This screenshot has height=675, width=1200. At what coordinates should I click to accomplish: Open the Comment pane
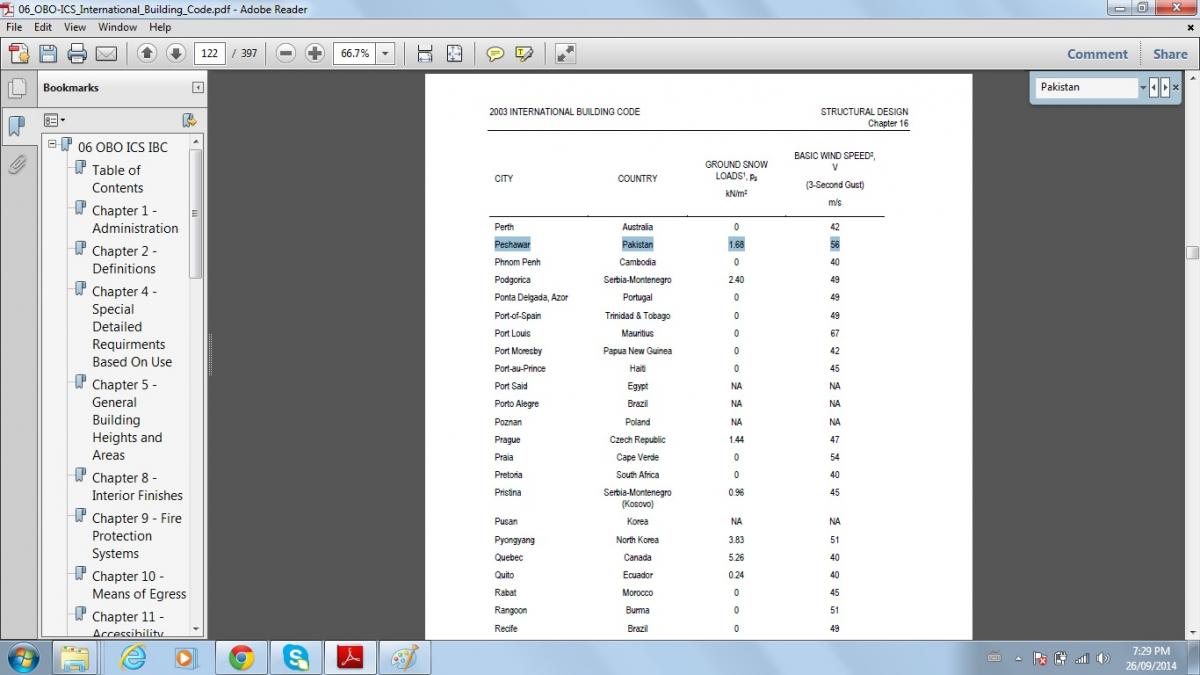[1097, 54]
